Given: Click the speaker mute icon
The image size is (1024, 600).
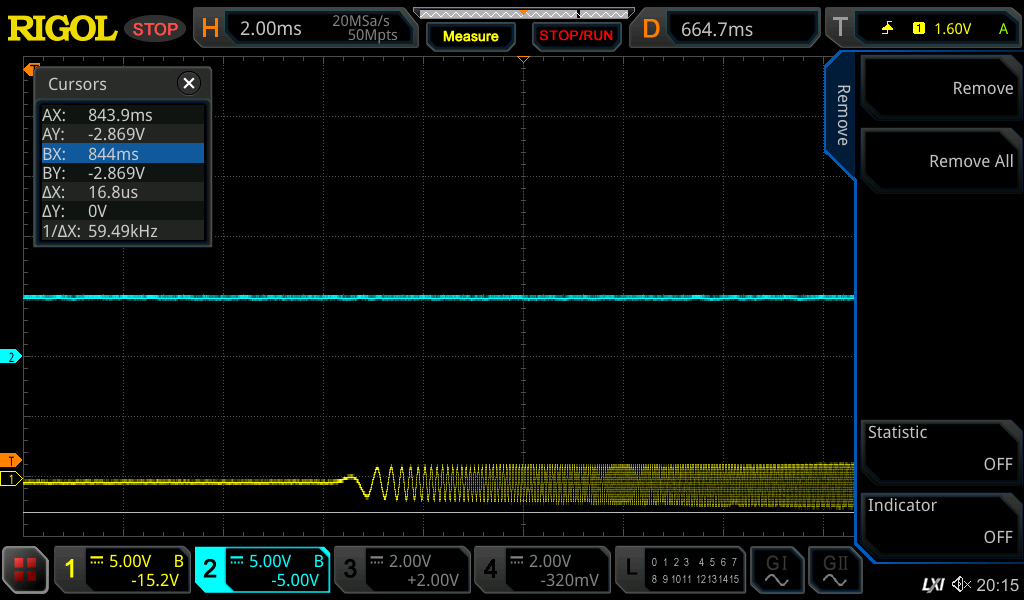Looking at the screenshot, I should [x=961, y=584].
